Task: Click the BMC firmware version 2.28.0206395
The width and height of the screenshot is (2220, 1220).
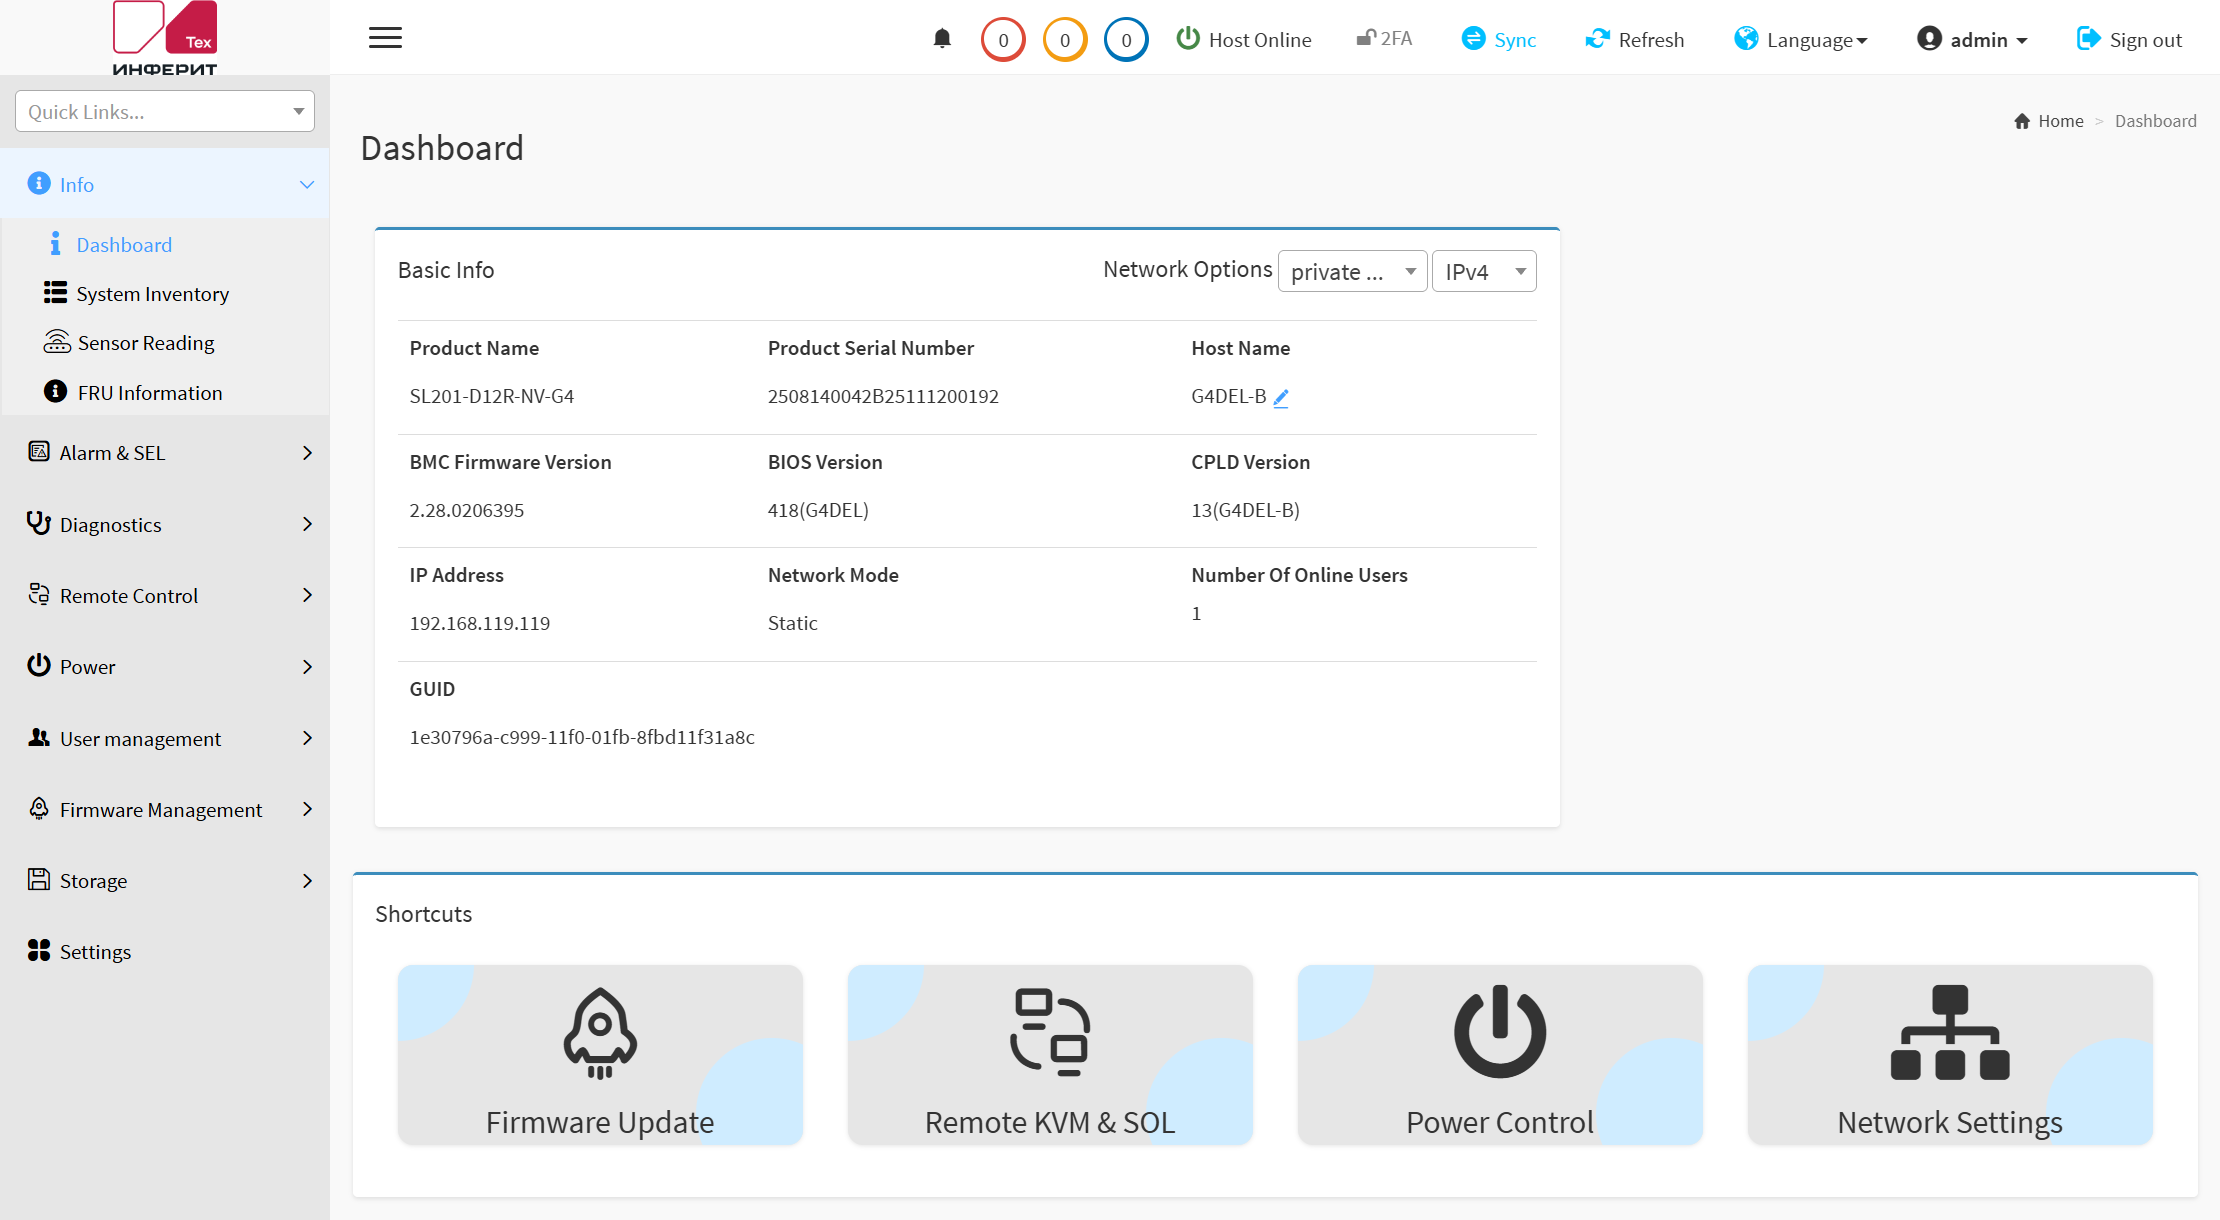Action: pos(467,510)
